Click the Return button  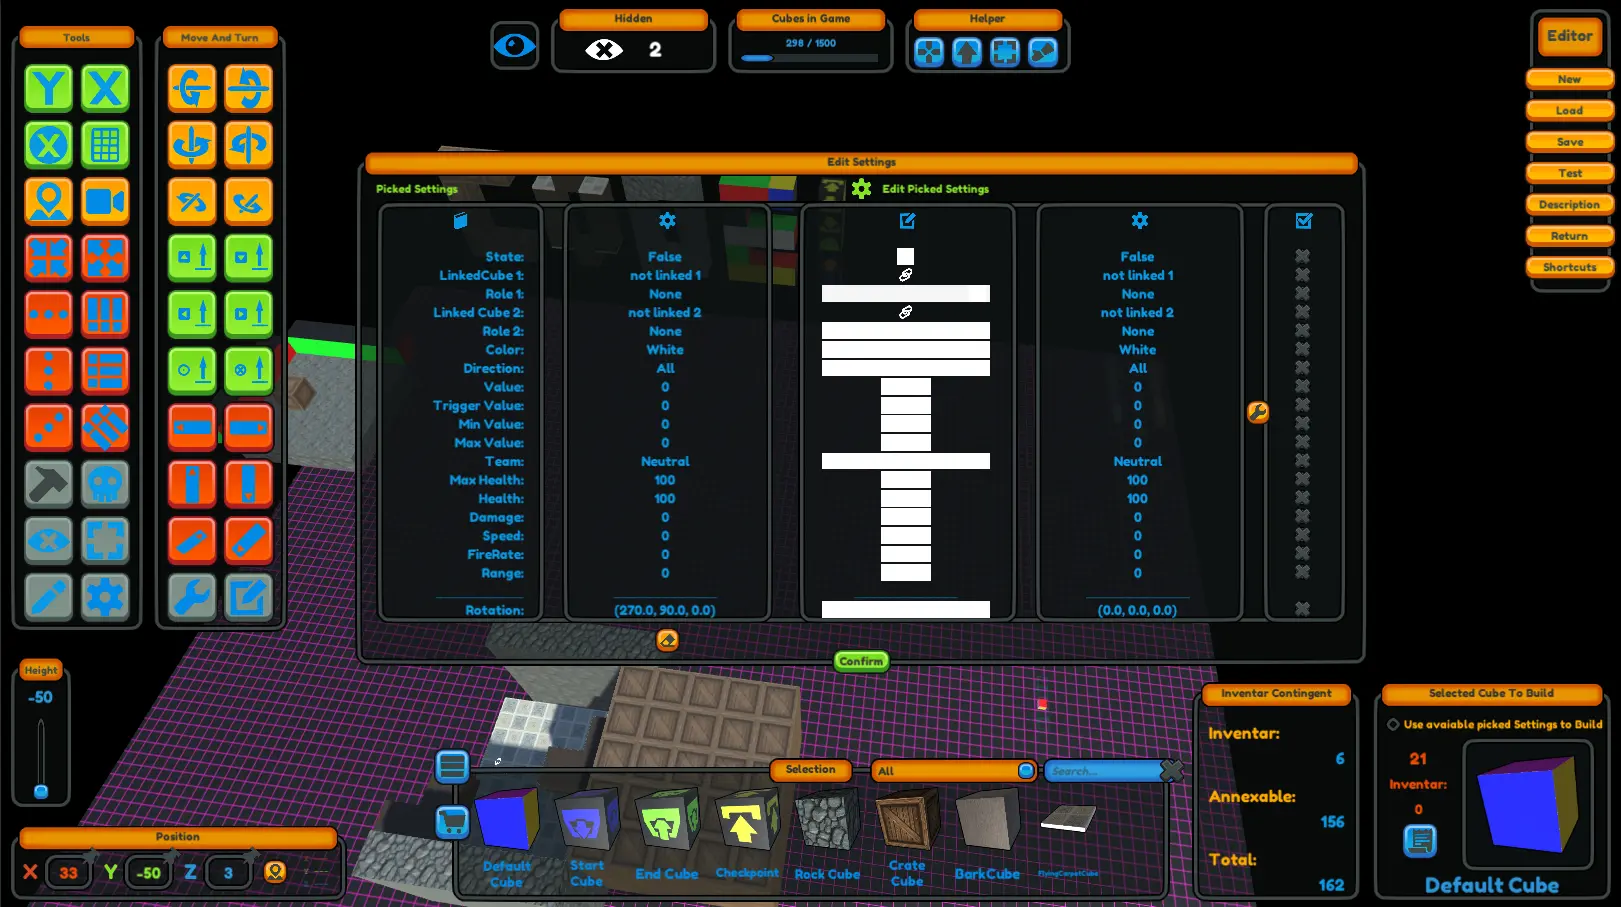coord(1569,236)
